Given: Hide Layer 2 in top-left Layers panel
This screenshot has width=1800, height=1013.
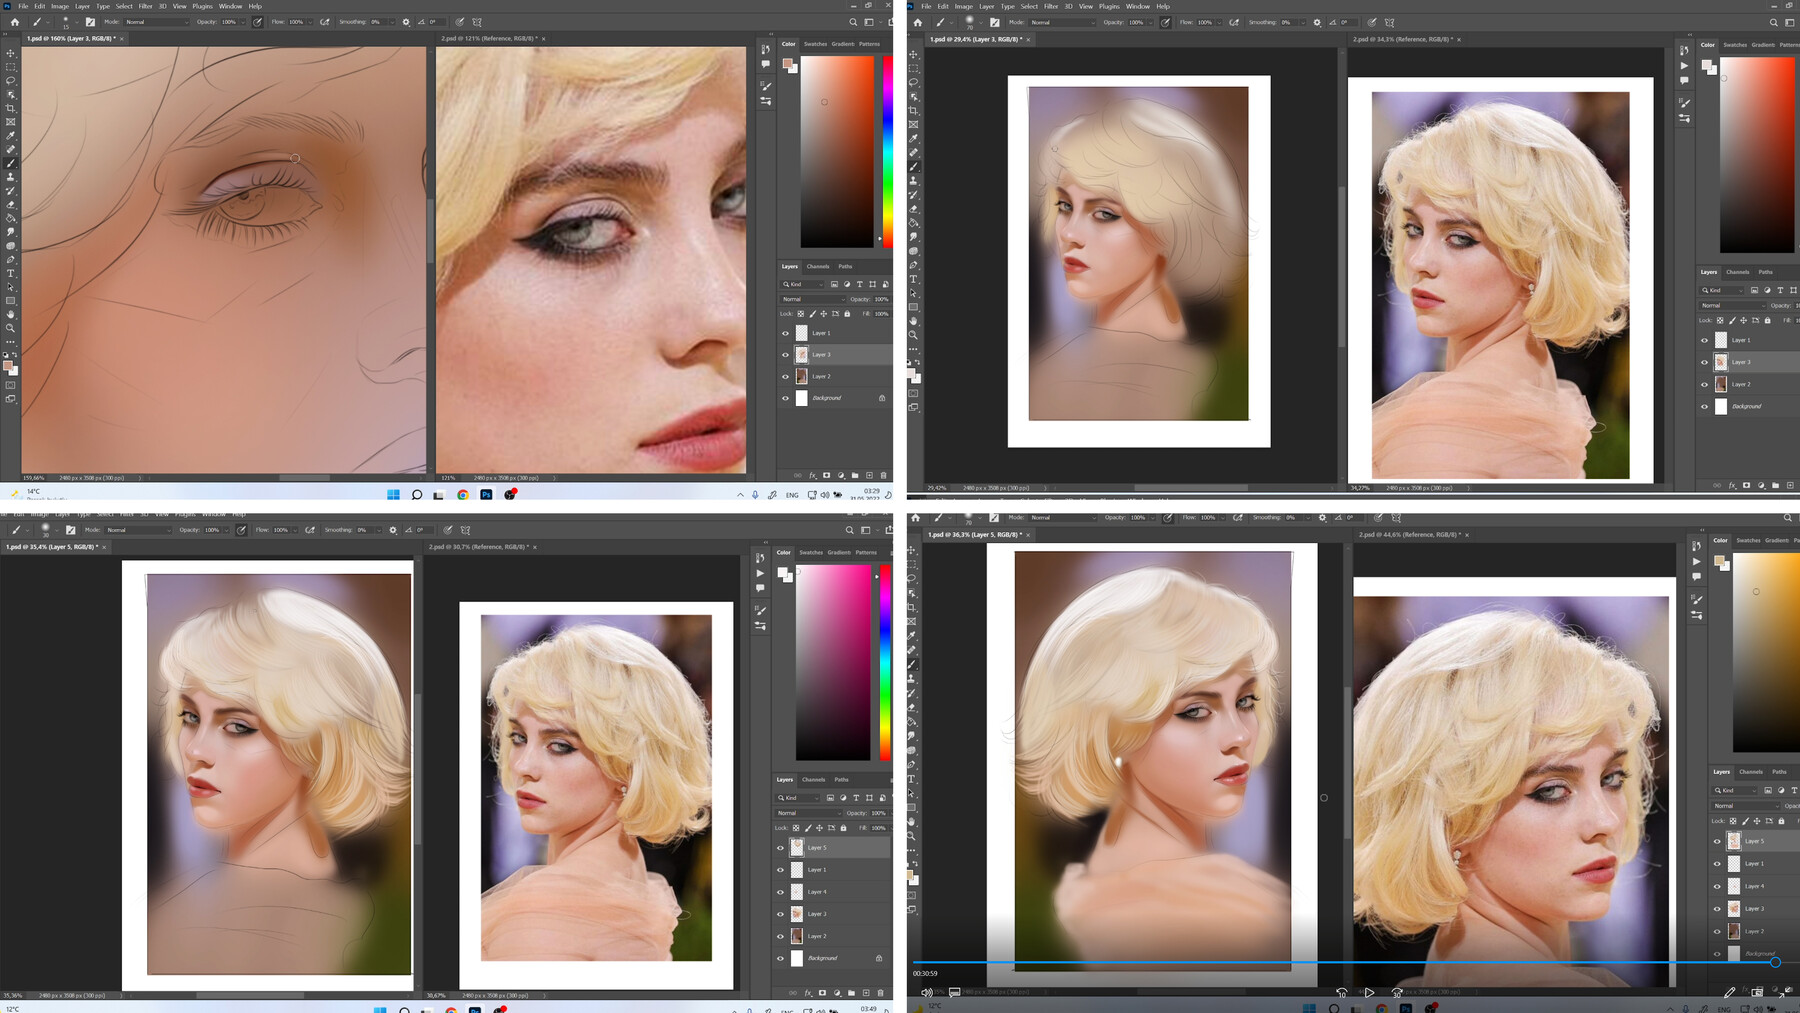Looking at the screenshot, I should 785,376.
